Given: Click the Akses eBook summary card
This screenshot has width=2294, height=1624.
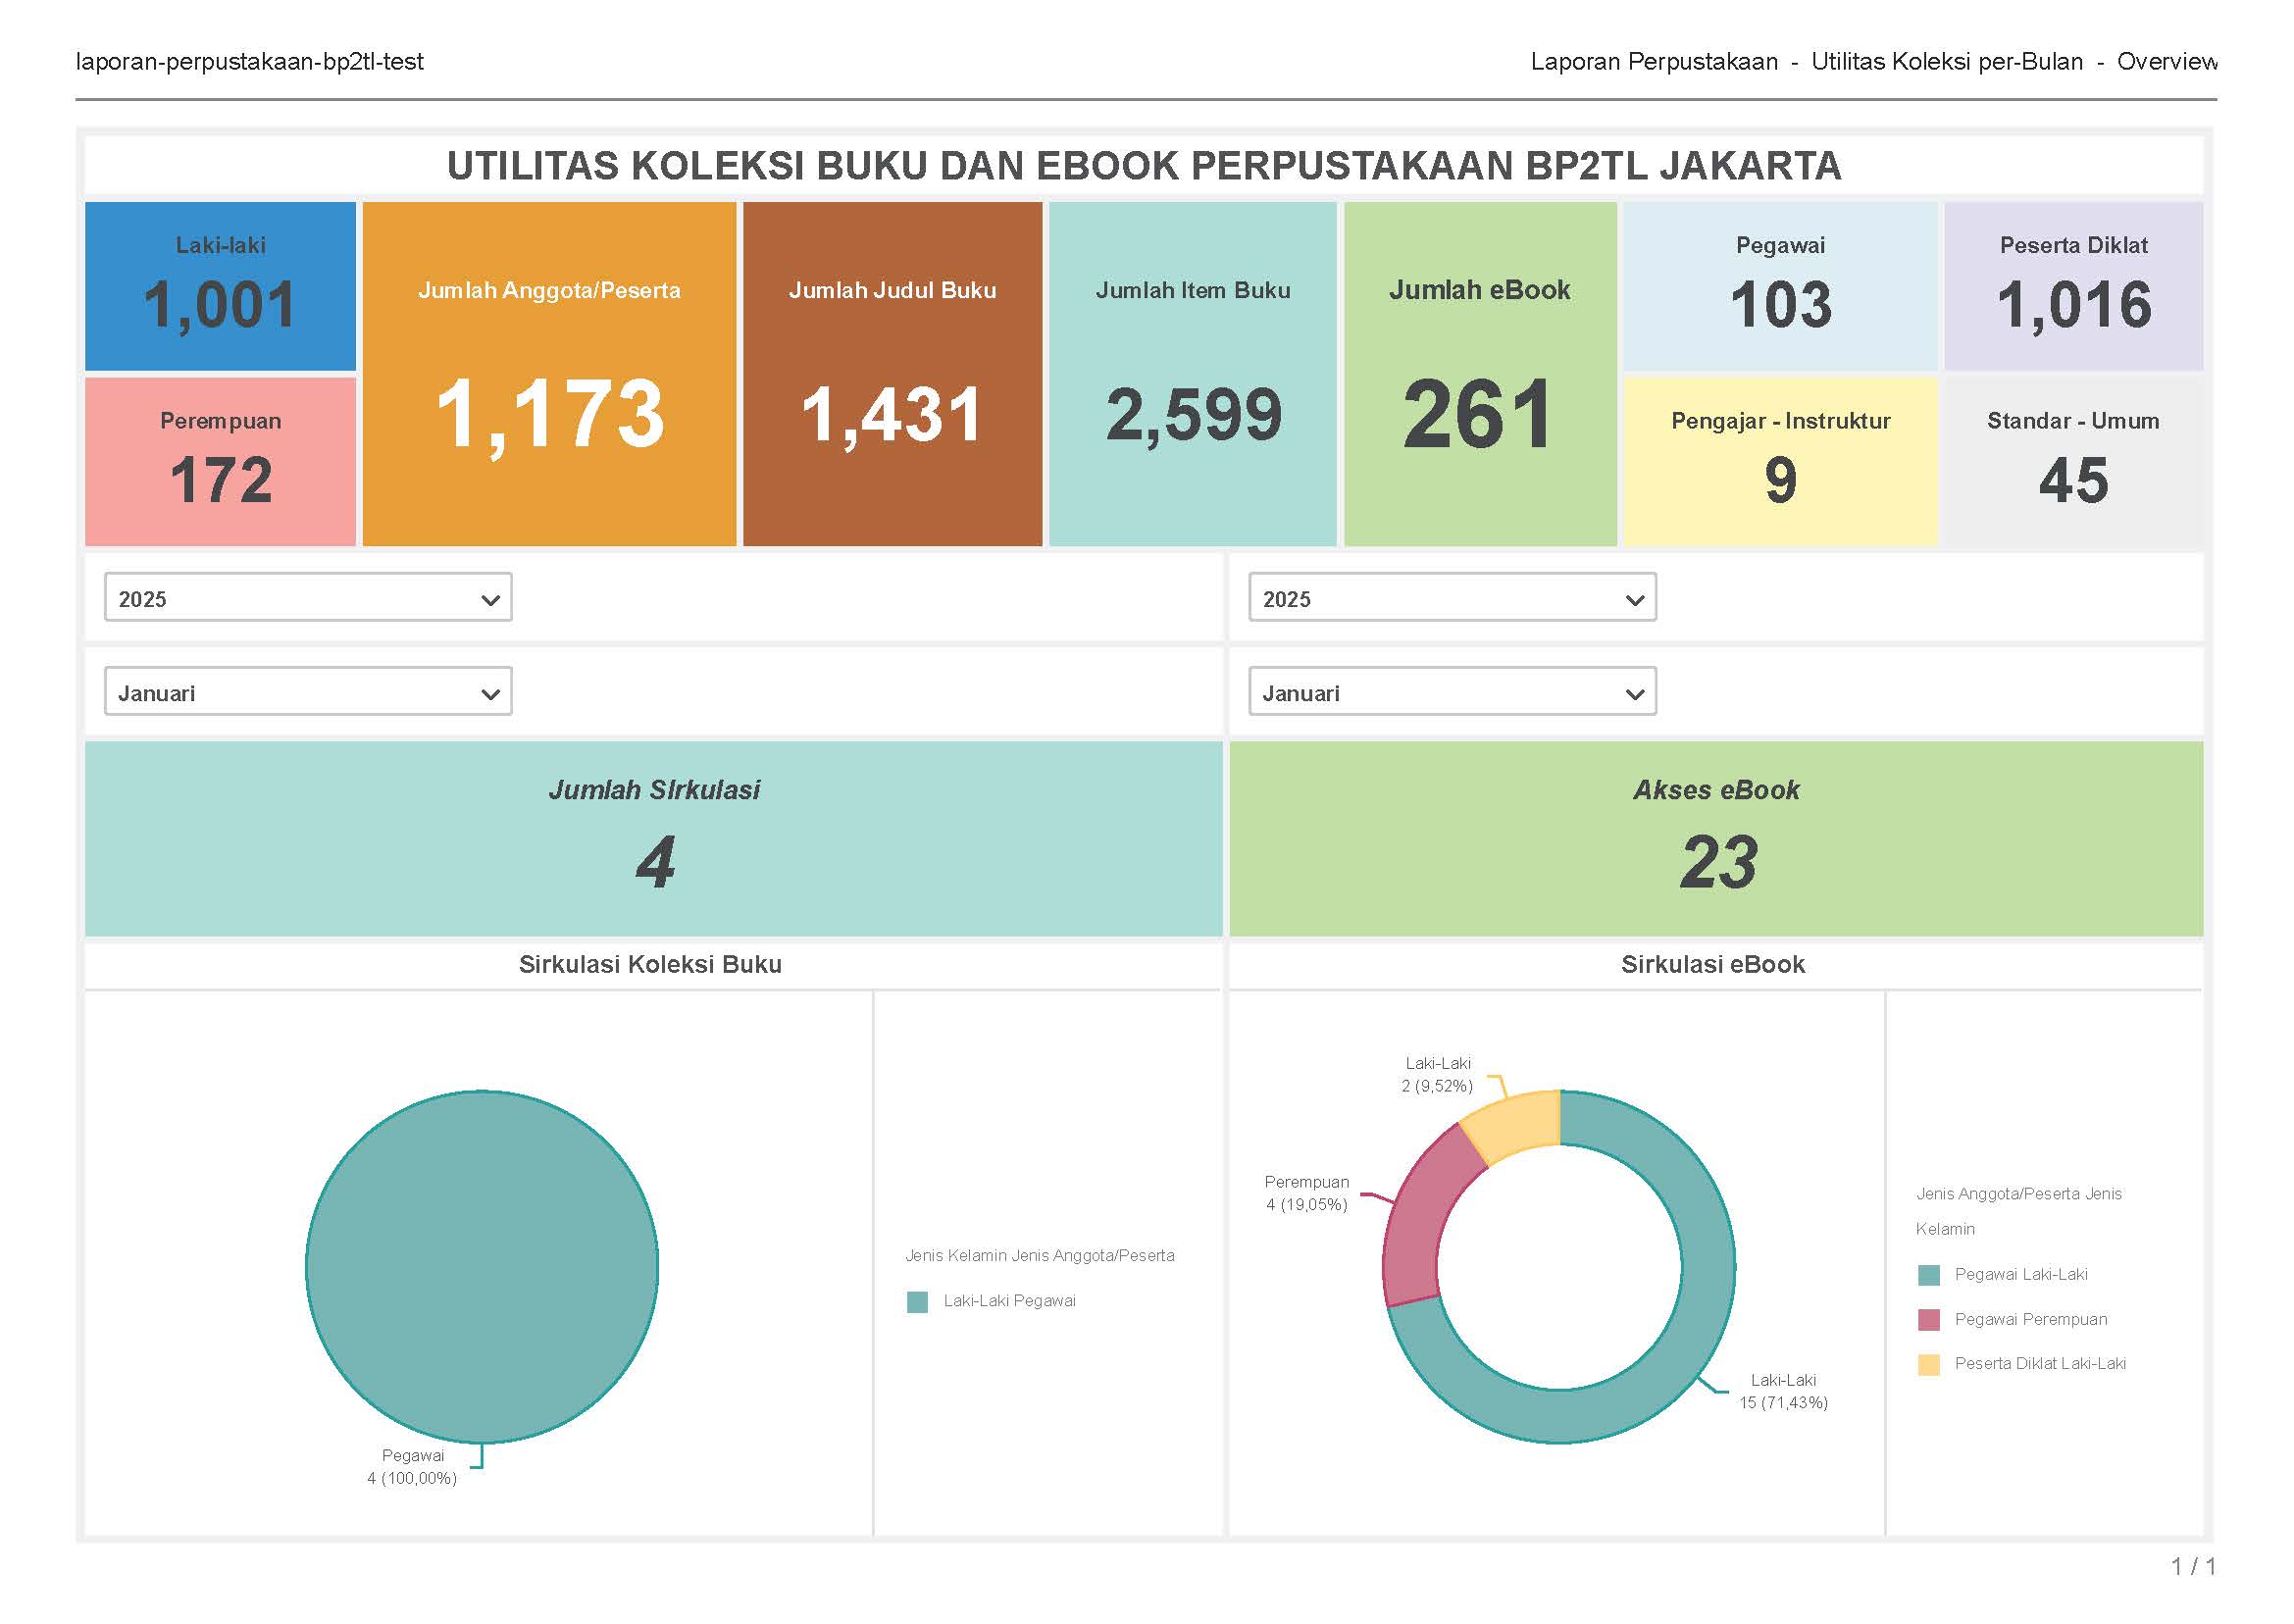Looking at the screenshot, I should (1715, 838).
